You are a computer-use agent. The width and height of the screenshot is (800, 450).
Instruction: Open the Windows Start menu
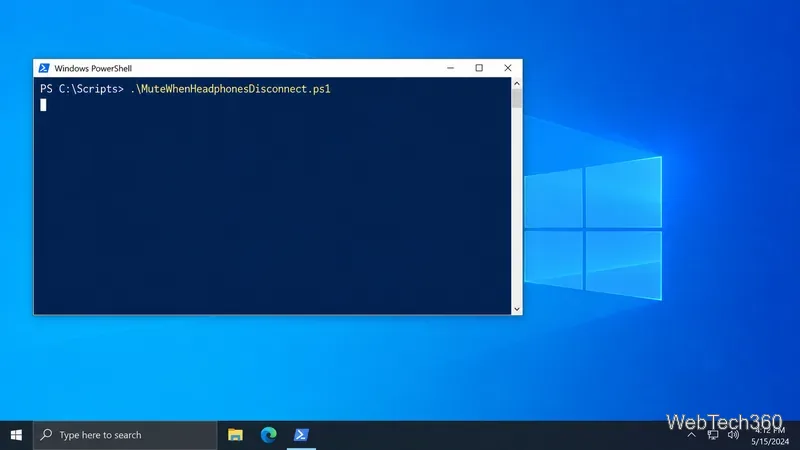(16, 435)
